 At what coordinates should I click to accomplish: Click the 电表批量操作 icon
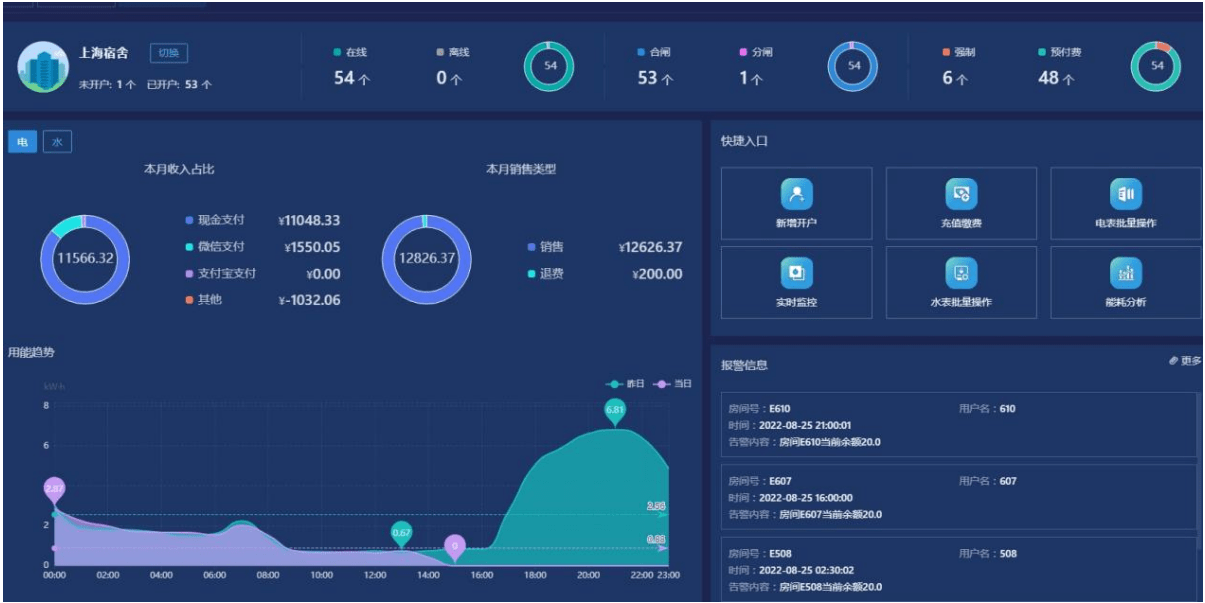[x=1125, y=194]
